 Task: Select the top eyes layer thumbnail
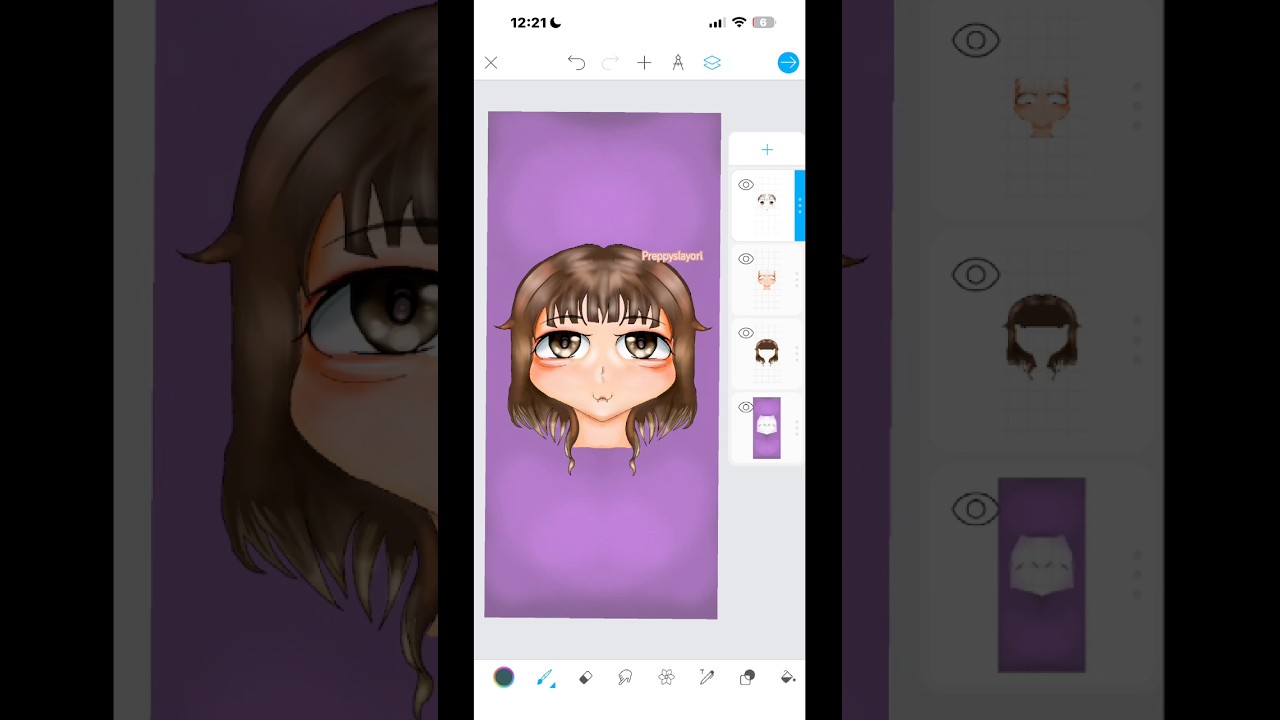pyautogui.click(x=767, y=207)
